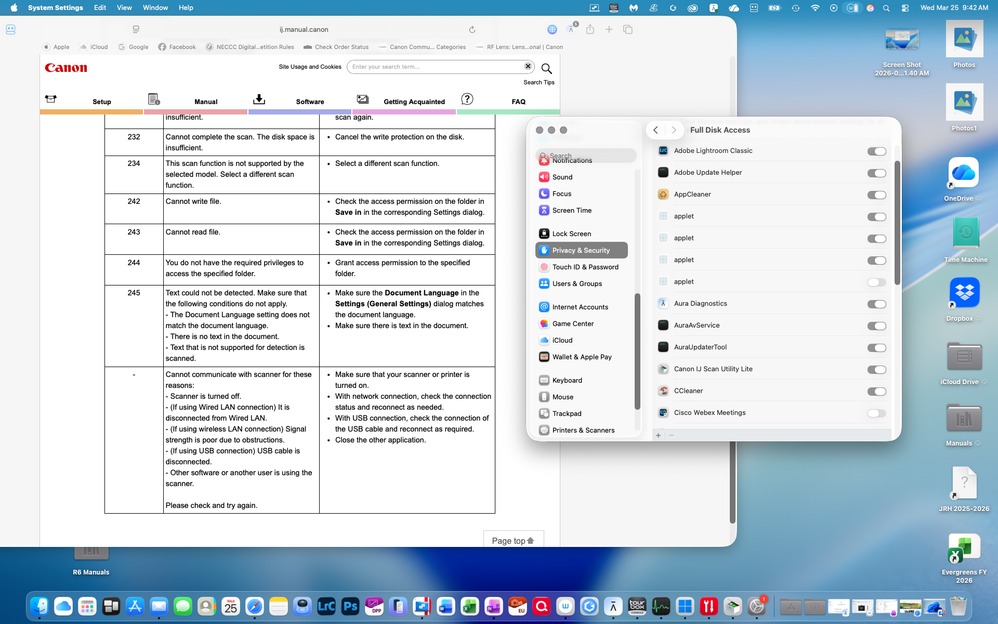Open the View menu in menu bar

pos(124,8)
